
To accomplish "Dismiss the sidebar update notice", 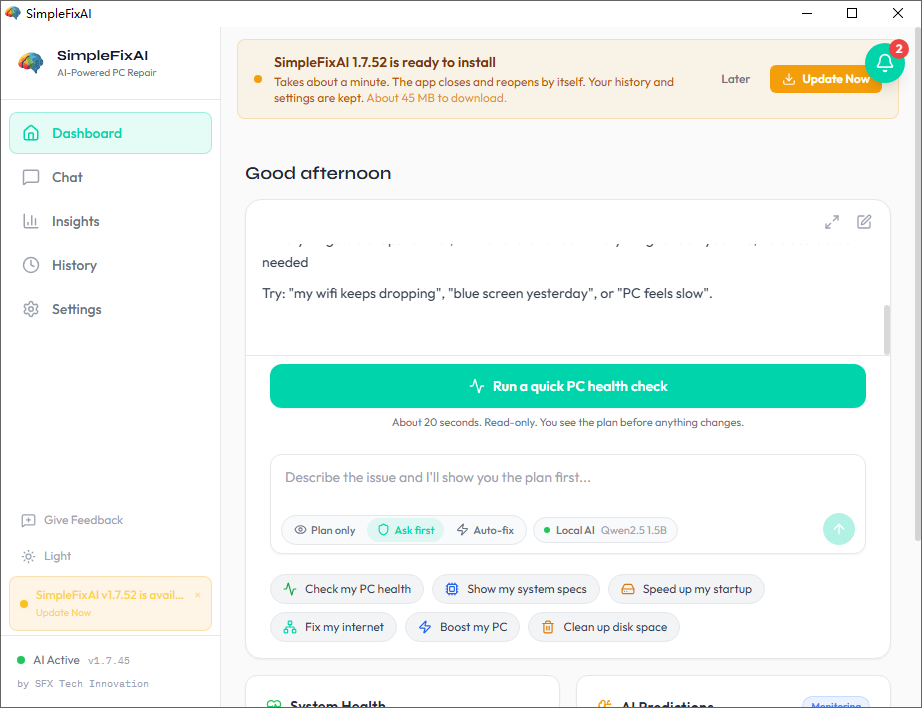I will pyautogui.click(x=198, y=595).
